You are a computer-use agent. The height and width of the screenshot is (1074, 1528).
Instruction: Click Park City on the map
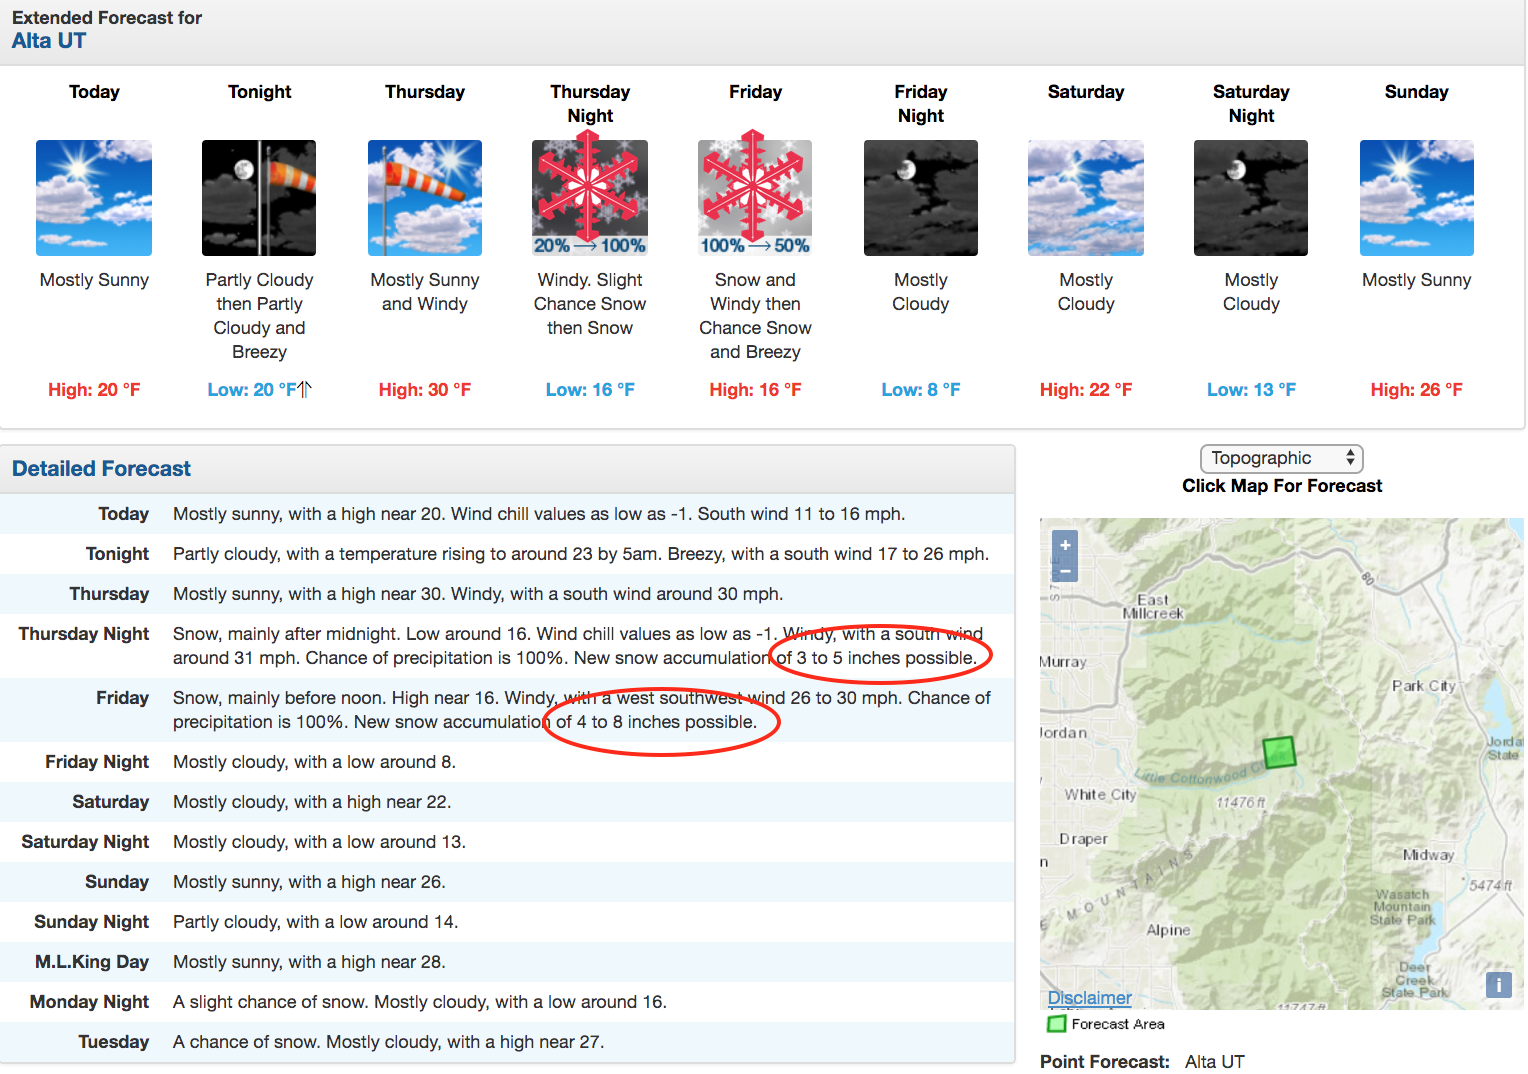click(1424, 686)
